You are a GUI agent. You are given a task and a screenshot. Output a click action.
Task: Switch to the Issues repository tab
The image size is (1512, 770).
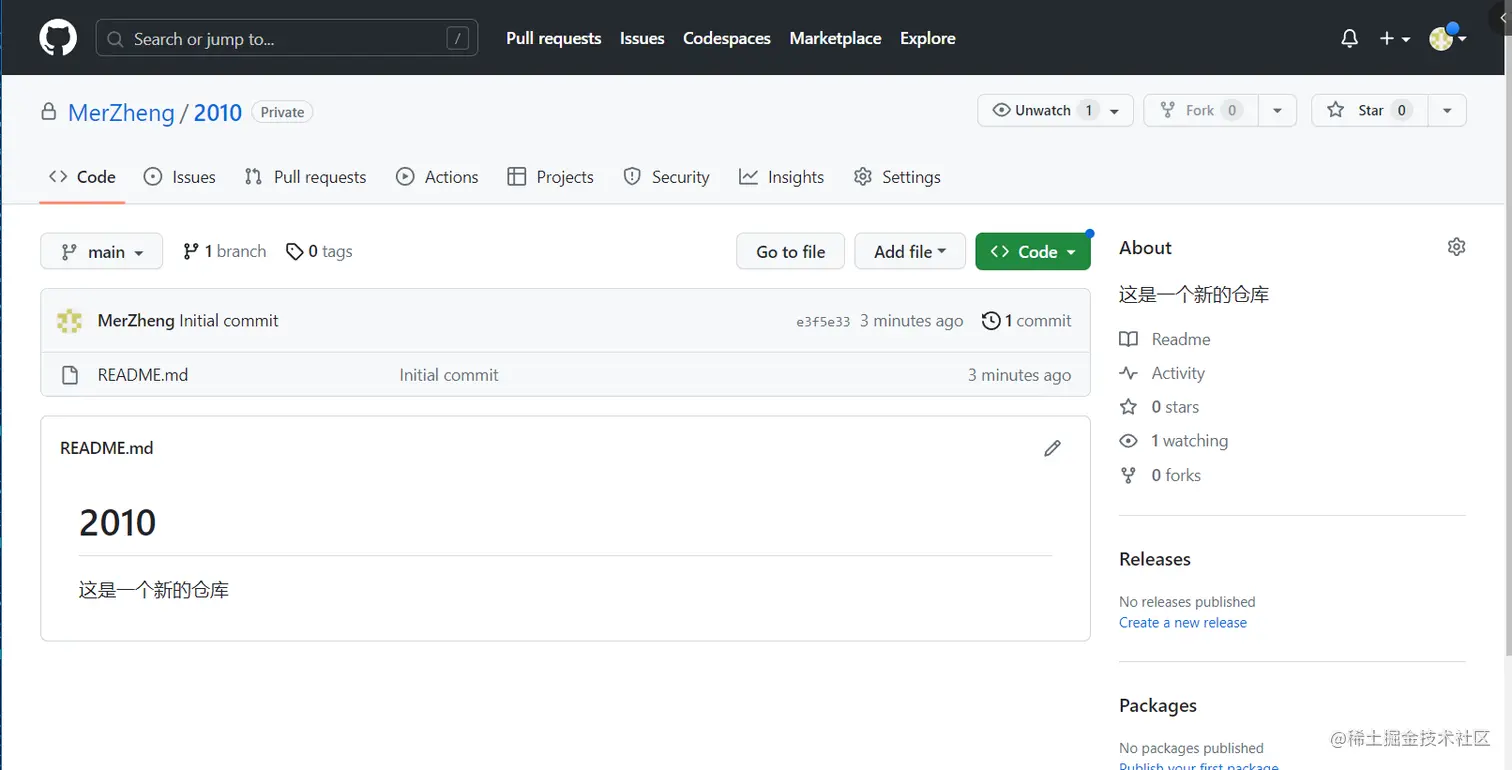(x=180, y=177)
